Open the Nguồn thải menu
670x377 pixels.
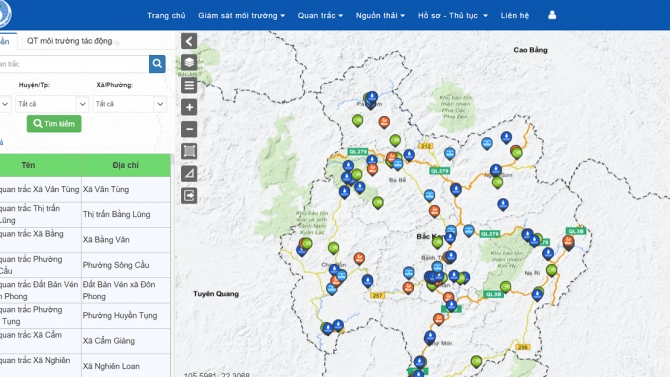pos(380,15)
